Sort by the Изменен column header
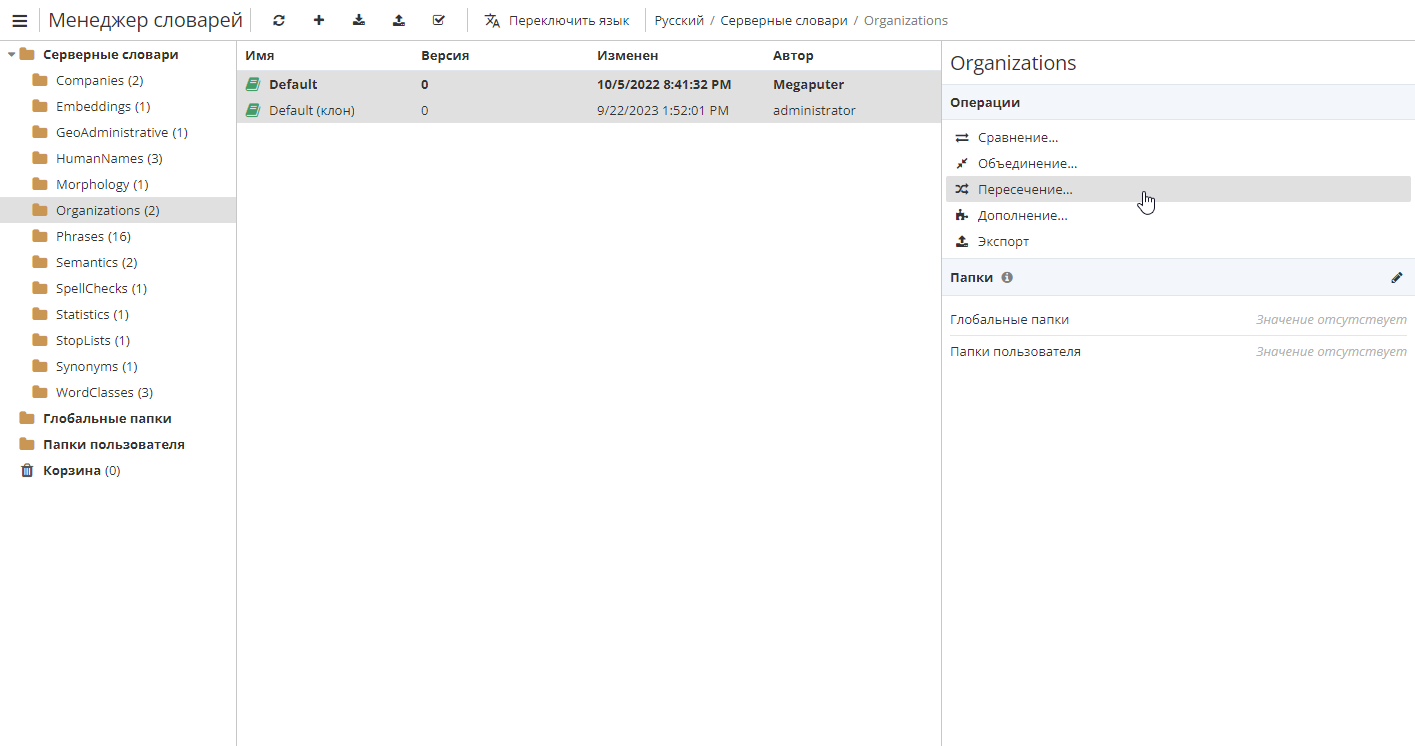 tap(628, 56)
